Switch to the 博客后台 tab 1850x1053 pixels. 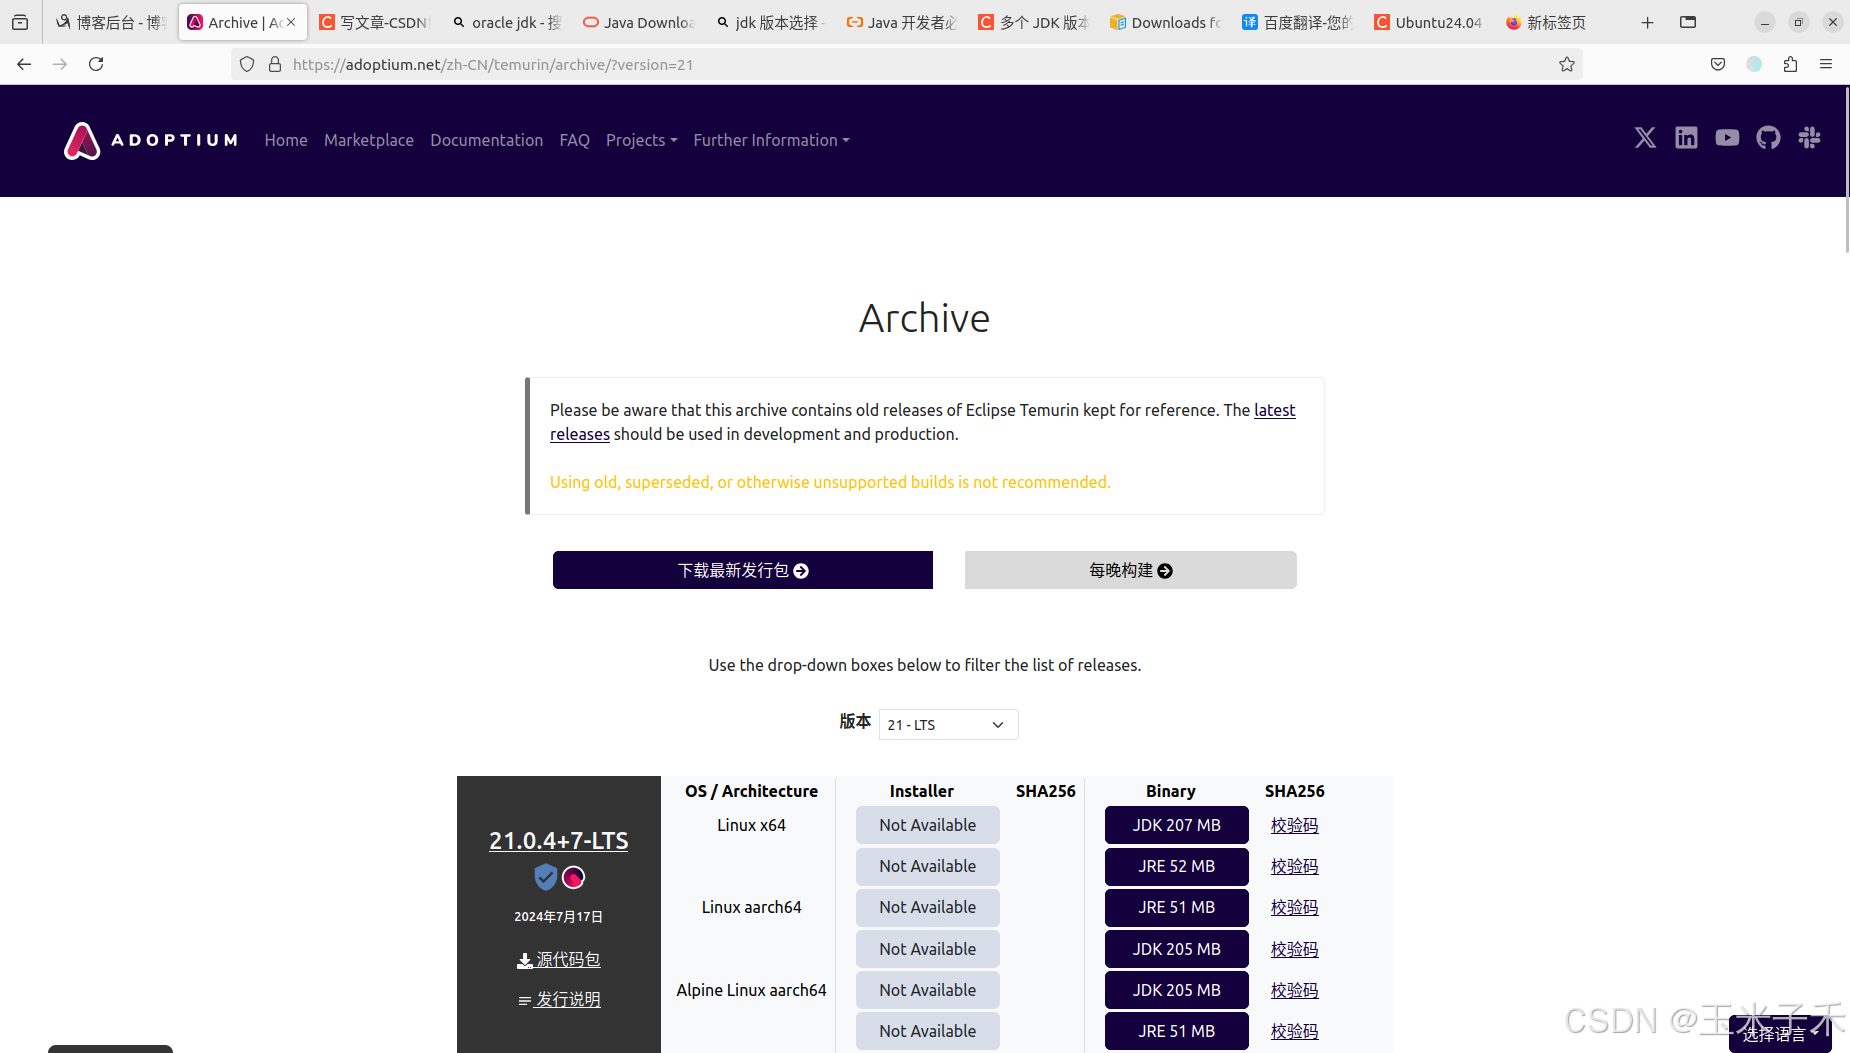click(x=110, y=22)
